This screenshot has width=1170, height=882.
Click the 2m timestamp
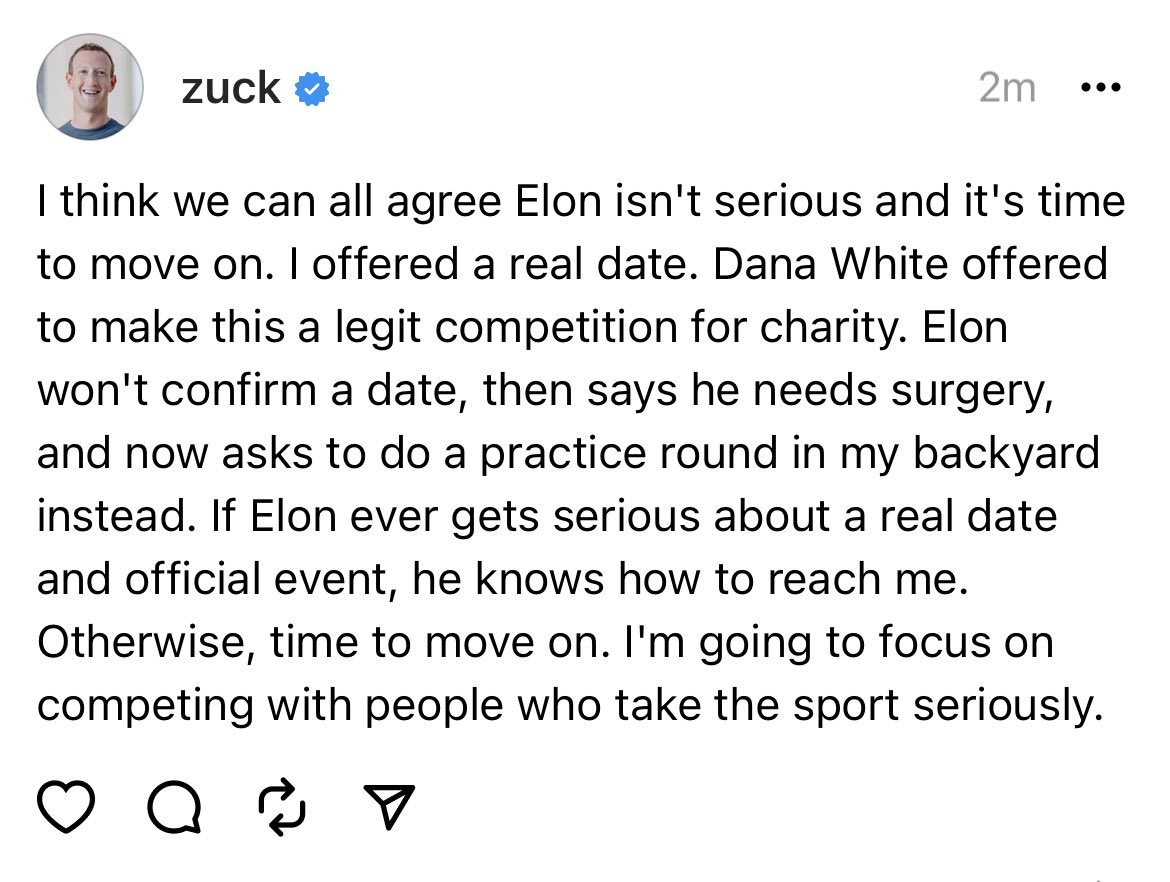click(1006, 88)
